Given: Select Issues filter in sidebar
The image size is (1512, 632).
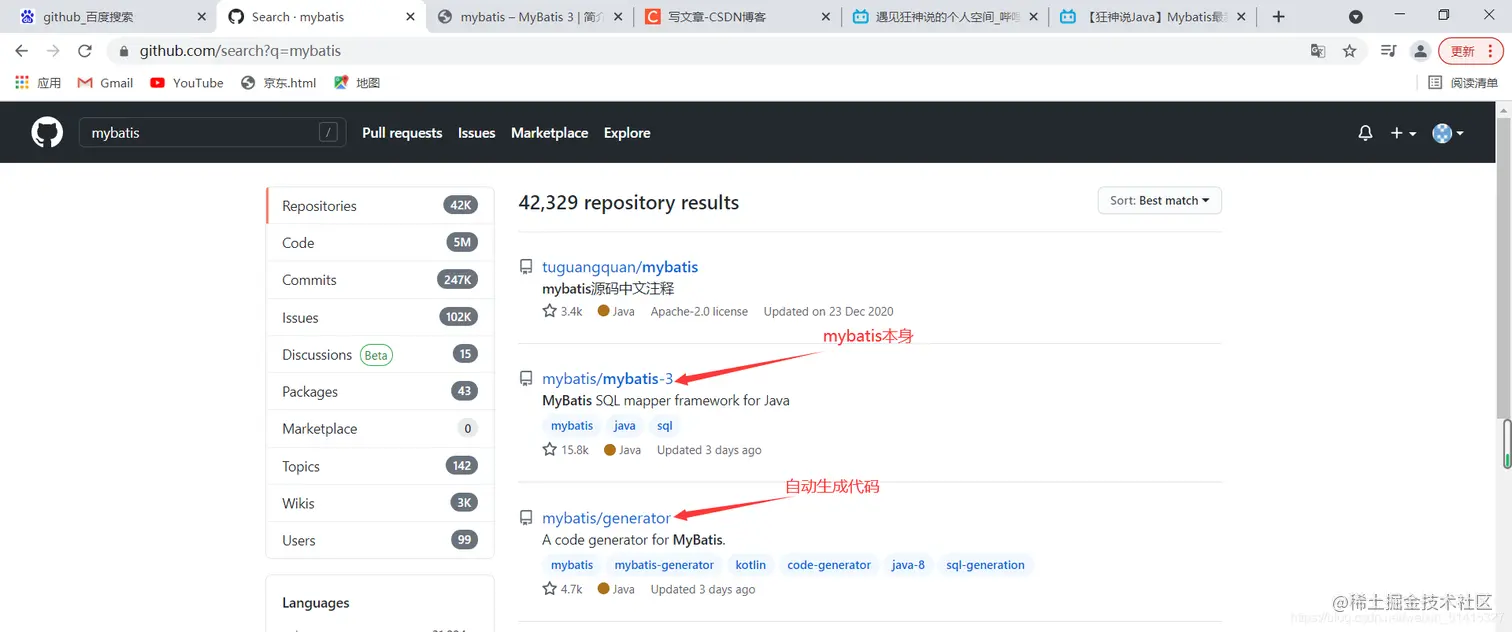Looking at the screenshot, I should pos(380,317).
